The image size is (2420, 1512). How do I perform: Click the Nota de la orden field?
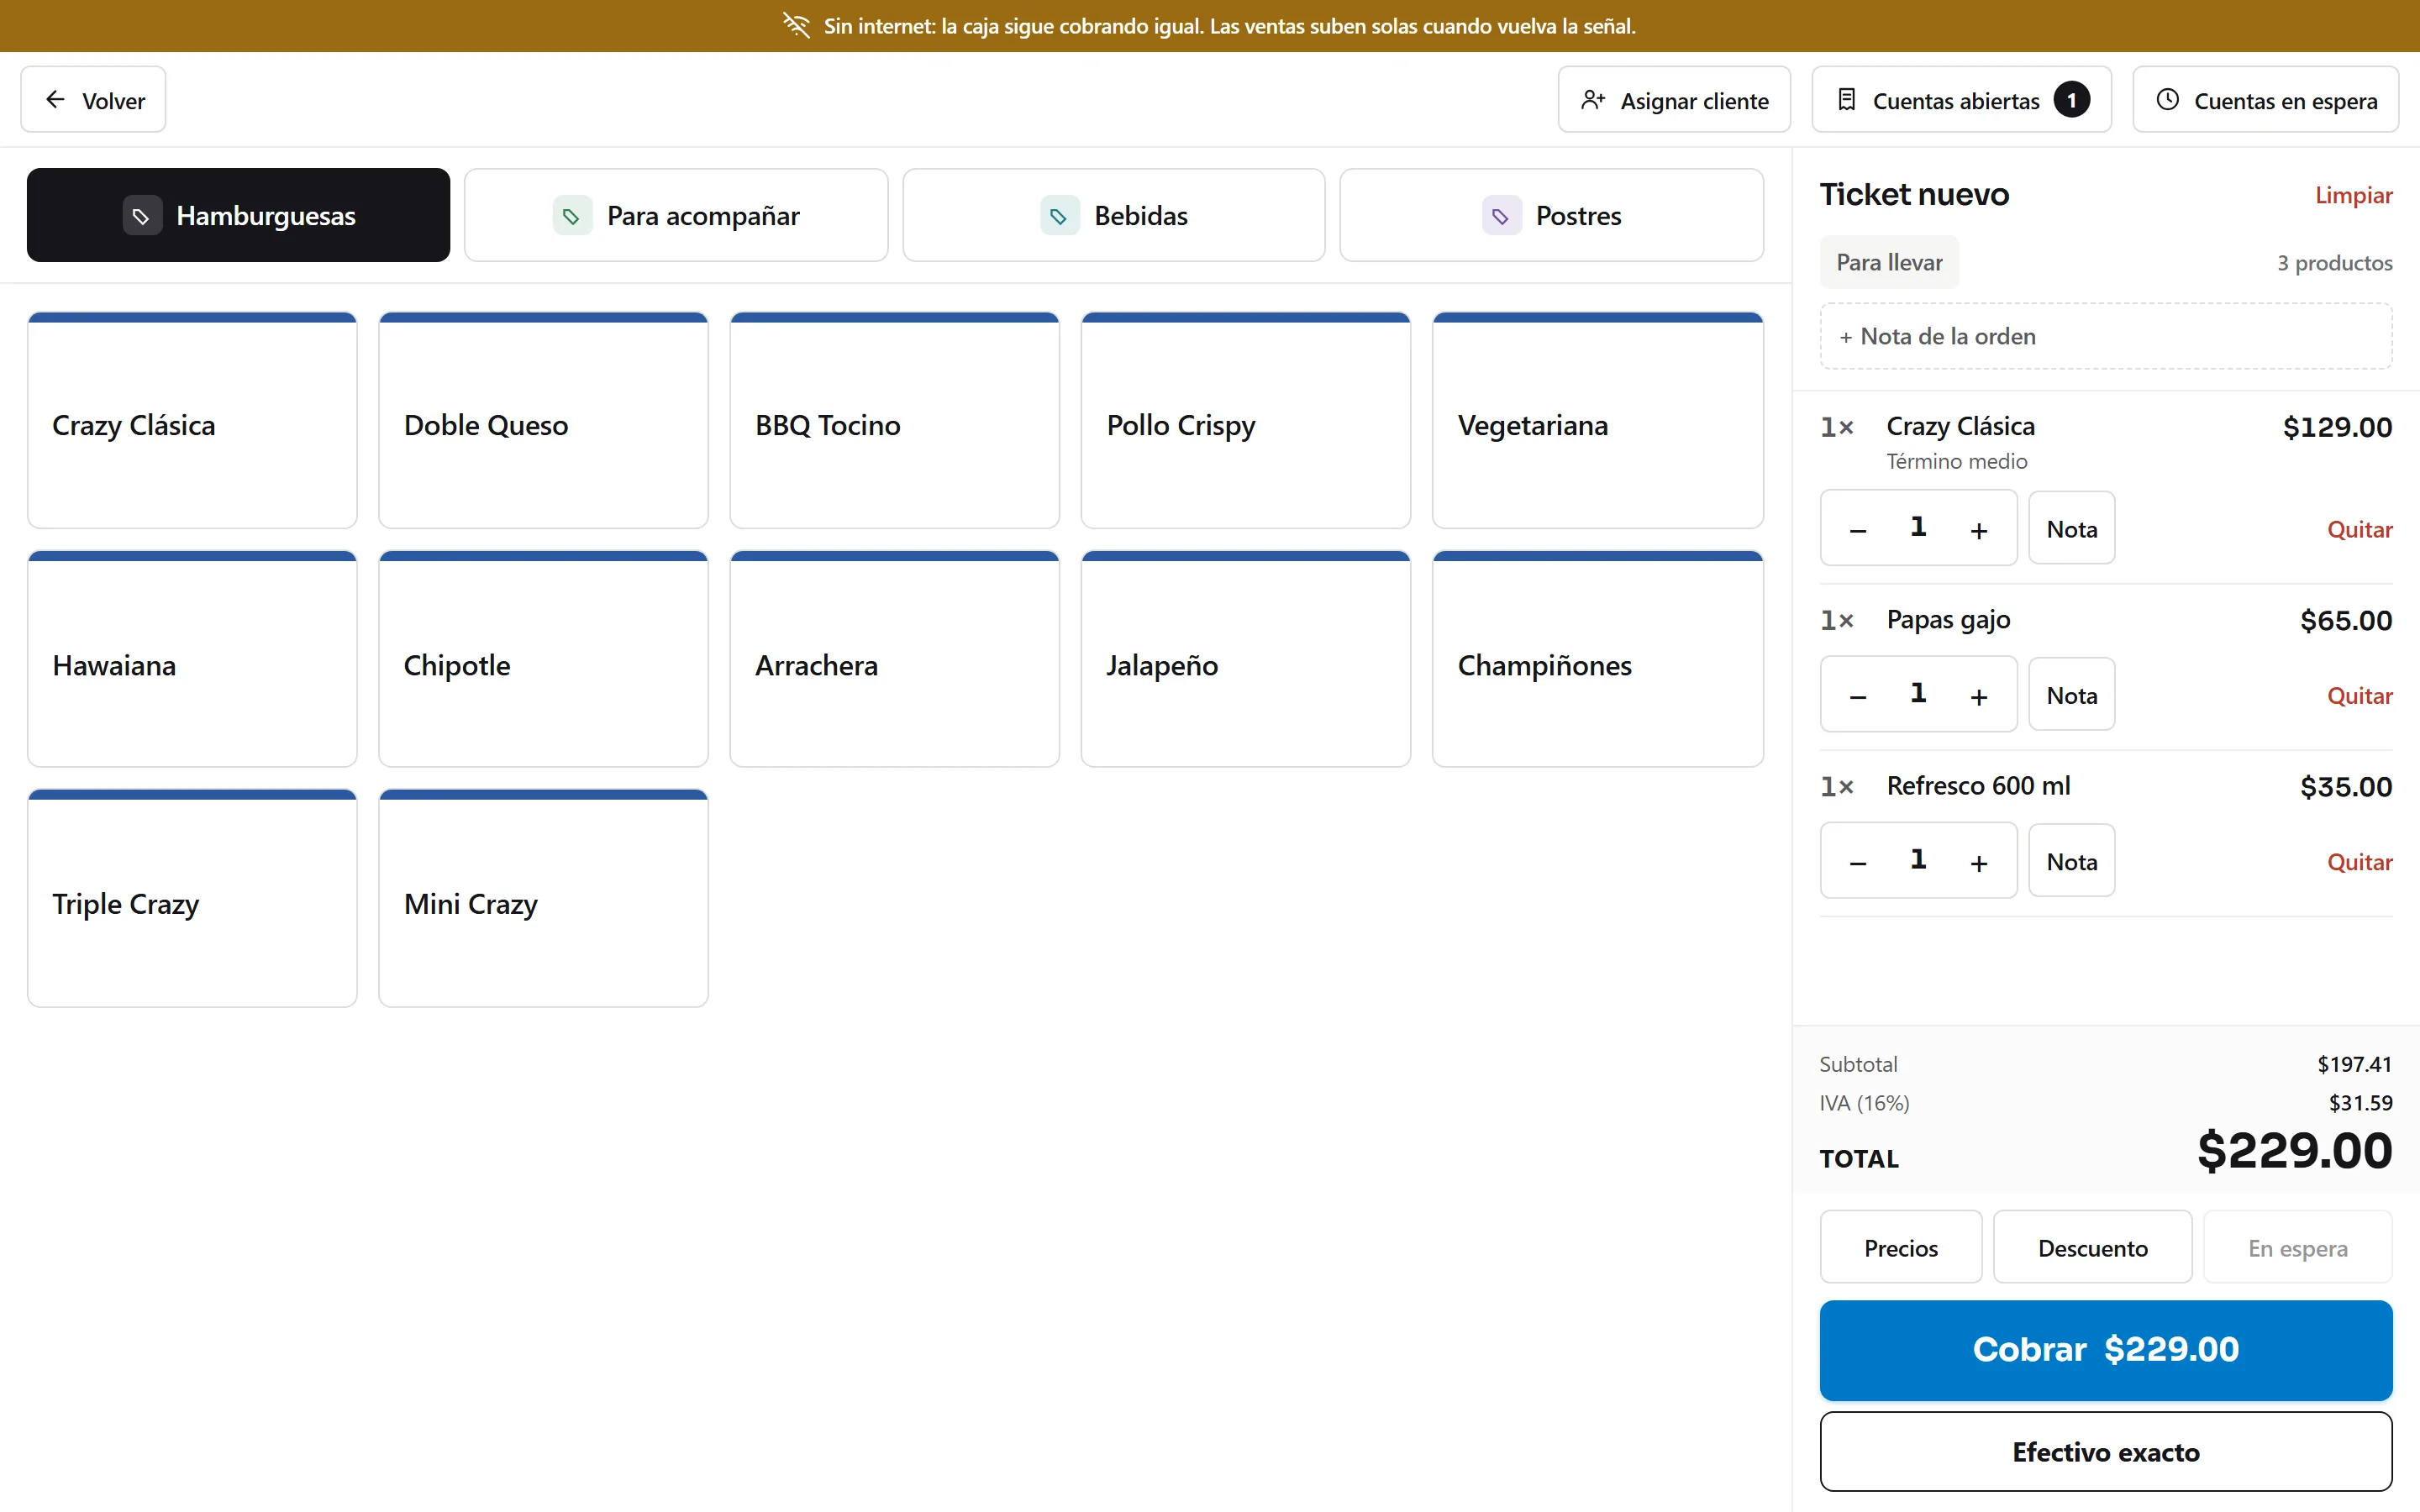(2106, 336)
